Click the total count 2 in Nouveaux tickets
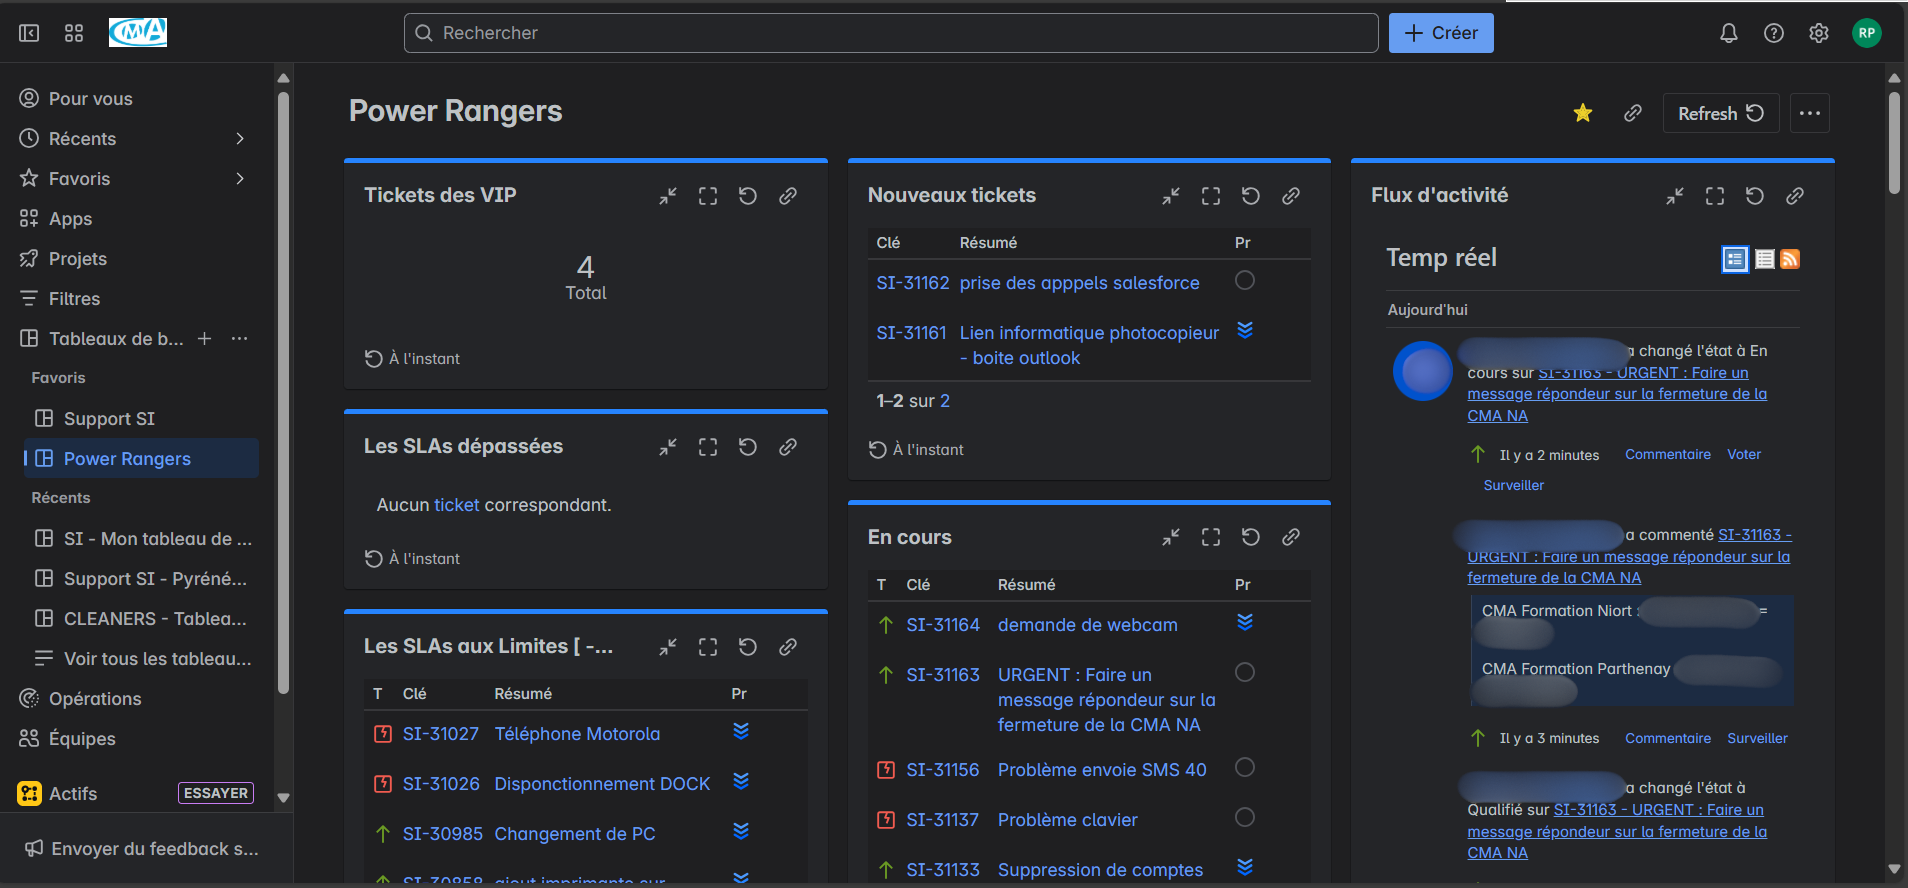Viewport: 1908px width, 888px height. tap(945, 401)
